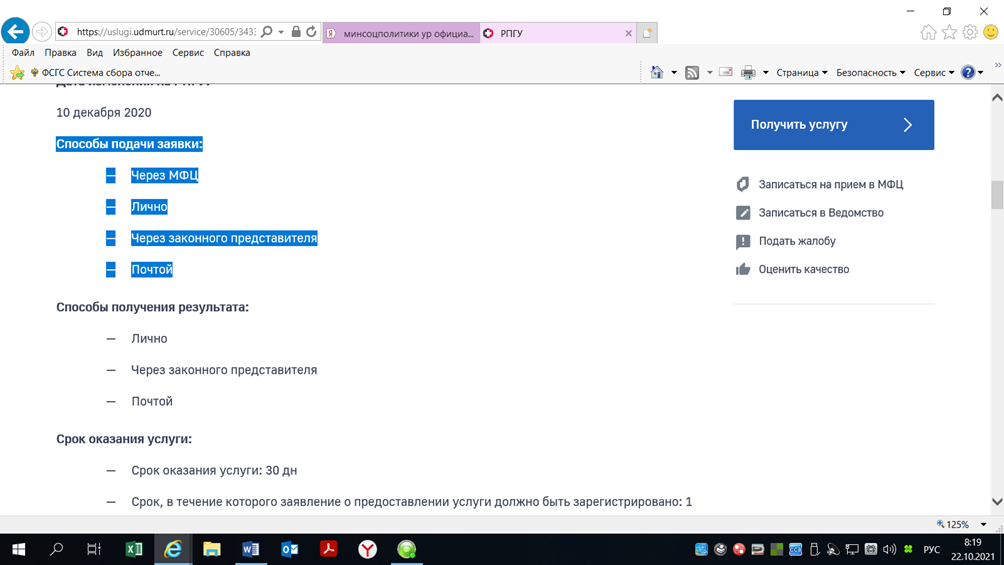
Task: Open the favorites star icon
Action: pyautogui.click(x=949, y=33)
